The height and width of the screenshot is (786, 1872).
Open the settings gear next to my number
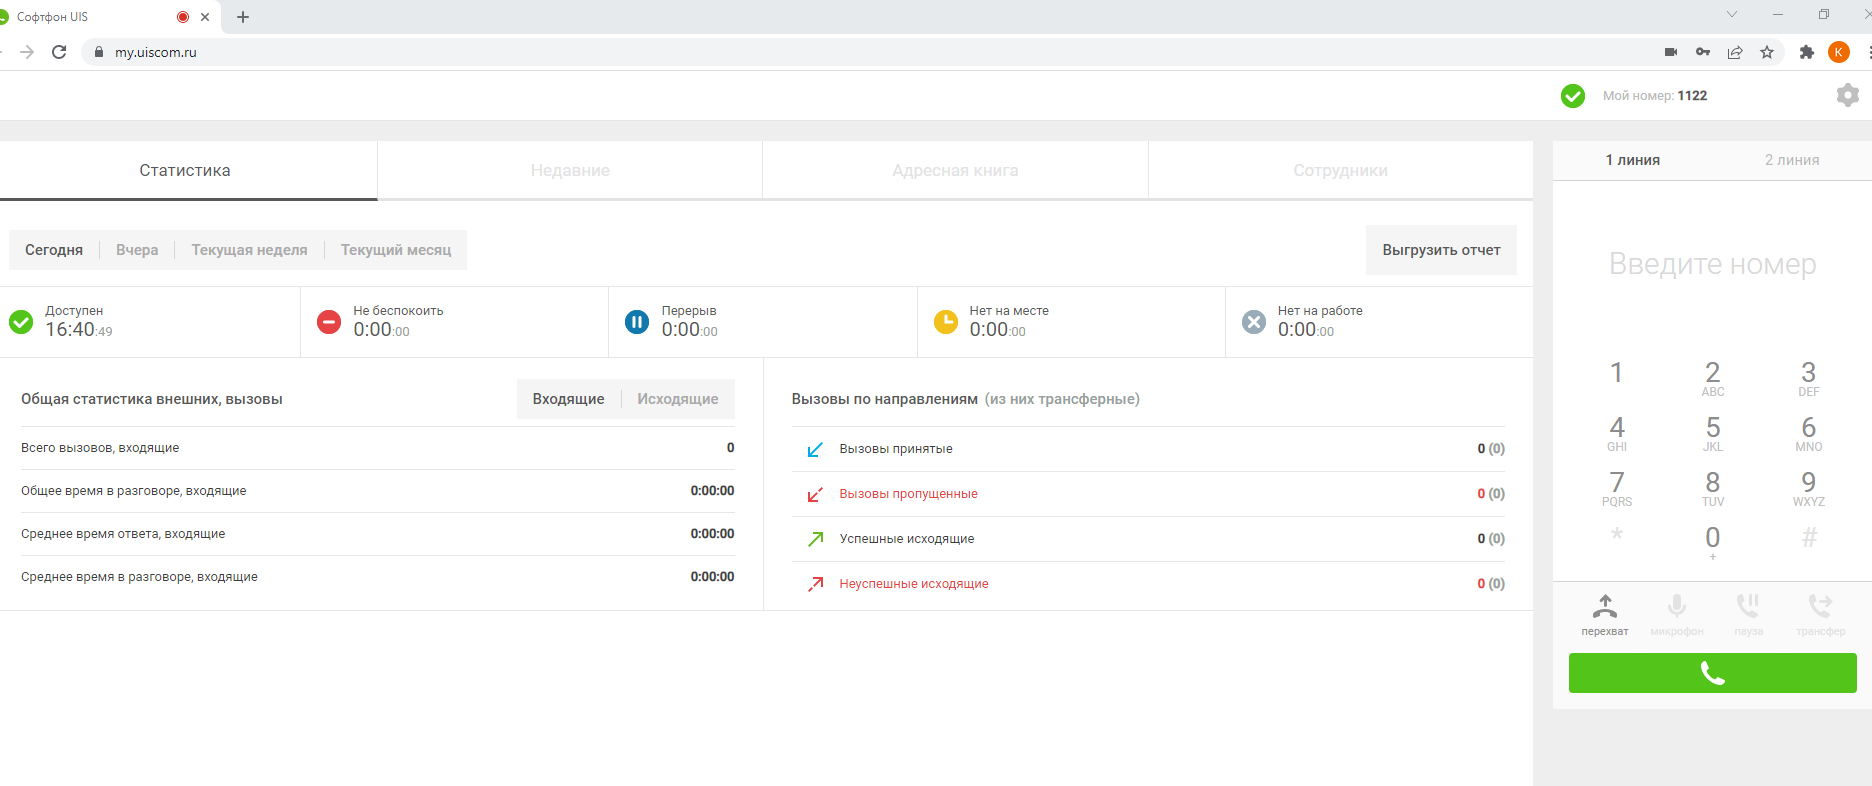[x=1847, y=95]
